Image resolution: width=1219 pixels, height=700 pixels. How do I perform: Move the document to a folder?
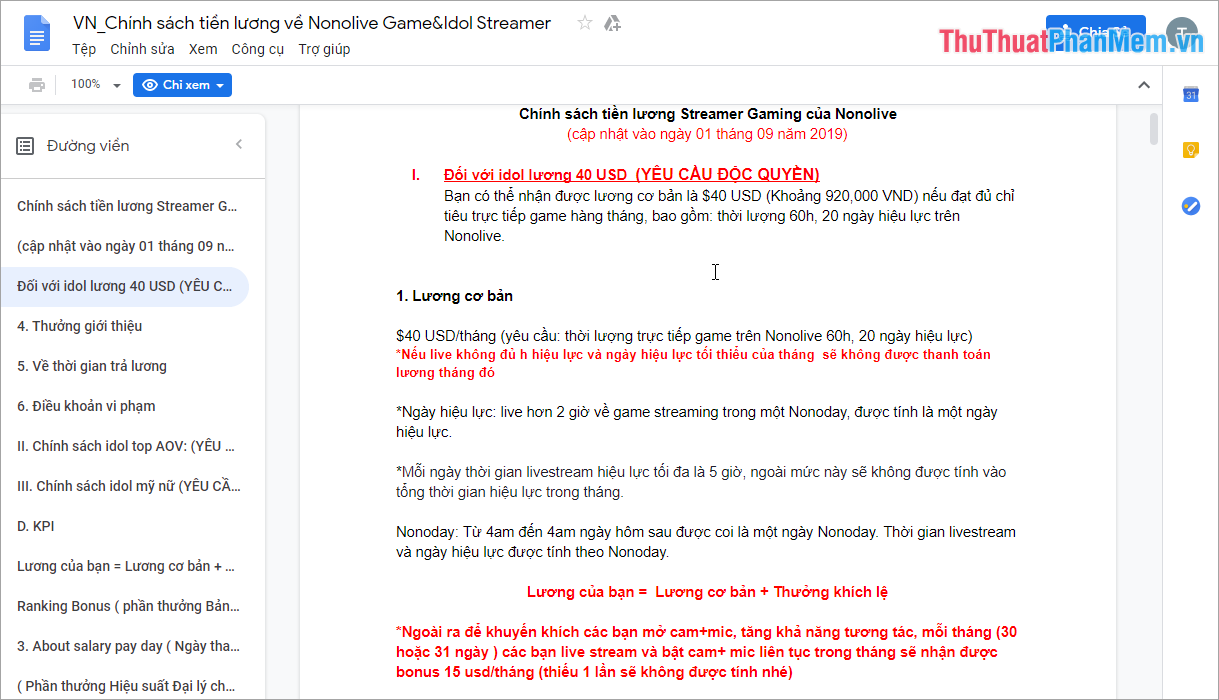[x=612, y=22]
